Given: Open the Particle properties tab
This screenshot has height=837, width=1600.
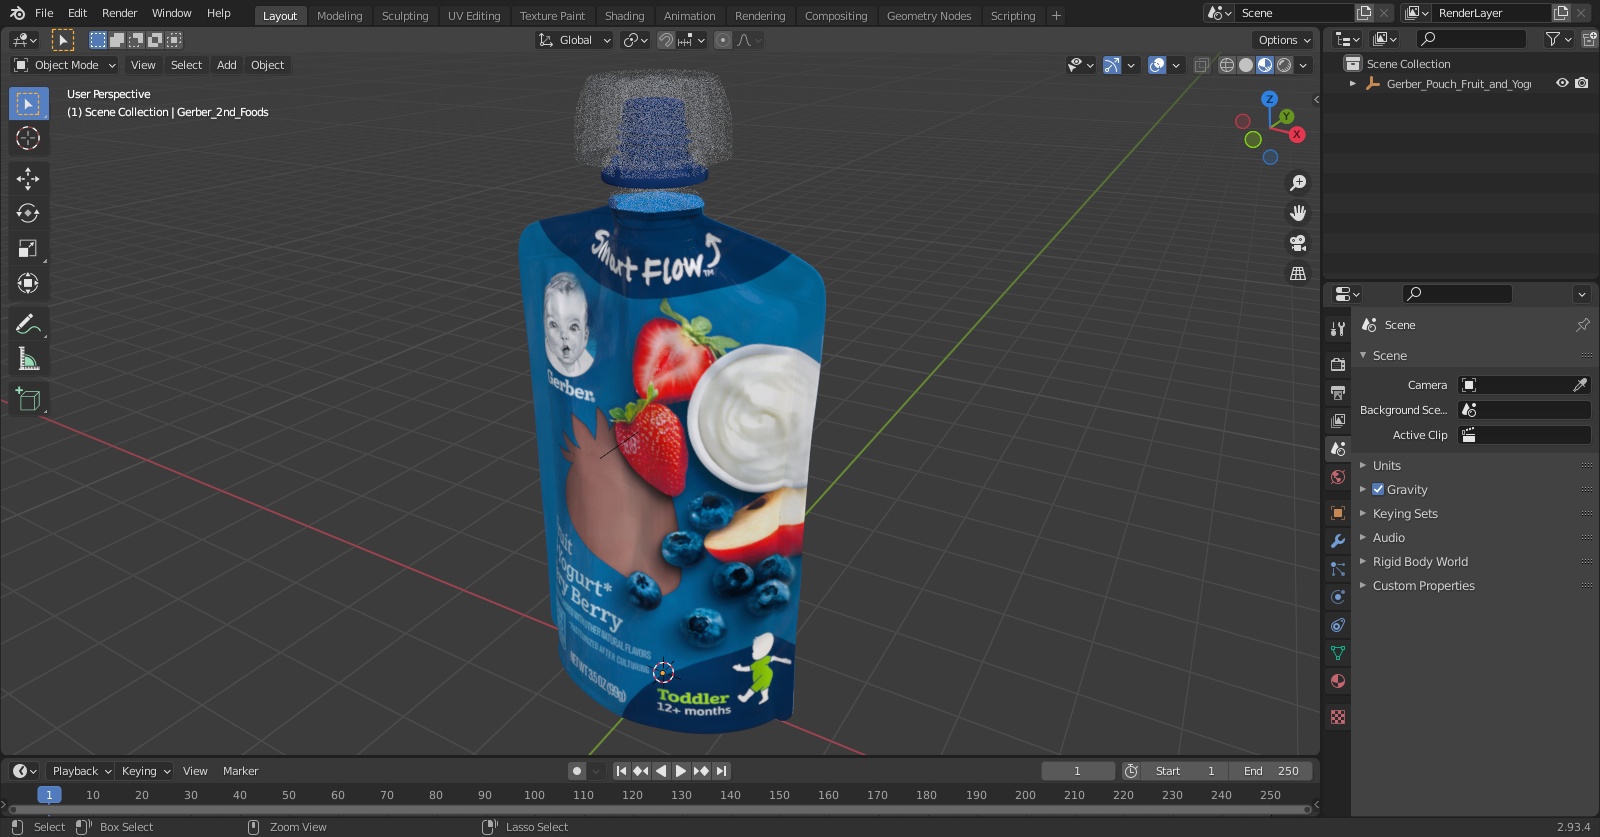Looking at the screenshot, I should point(1338,569).
